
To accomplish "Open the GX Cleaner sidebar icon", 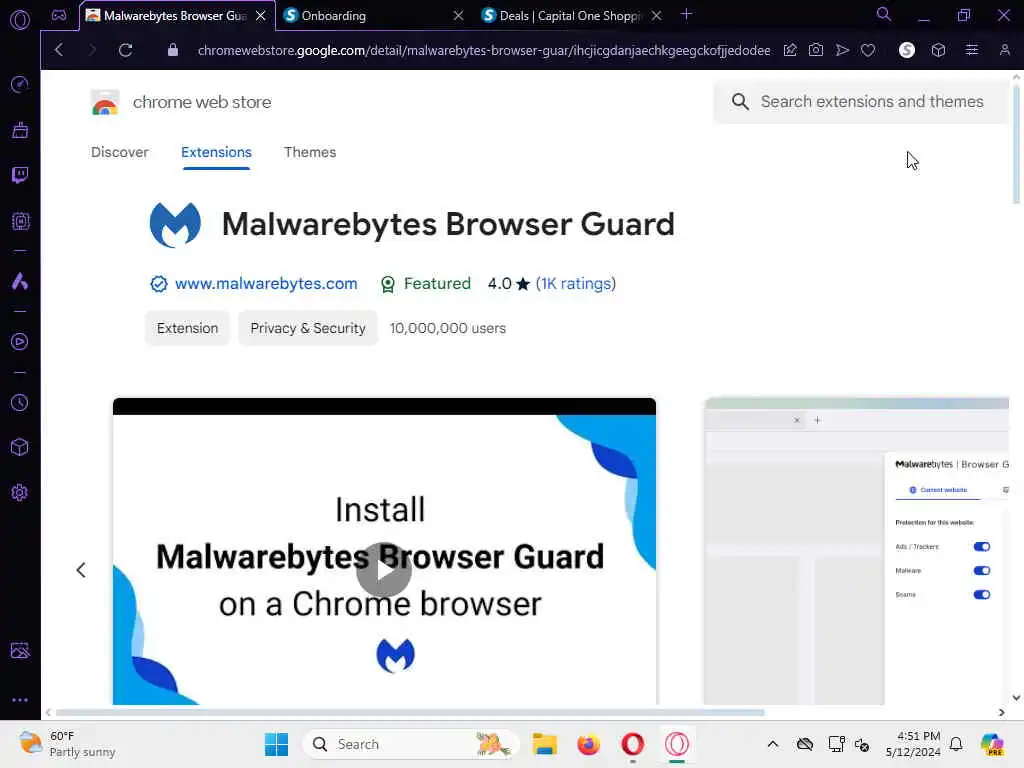I will click(20, 130).
